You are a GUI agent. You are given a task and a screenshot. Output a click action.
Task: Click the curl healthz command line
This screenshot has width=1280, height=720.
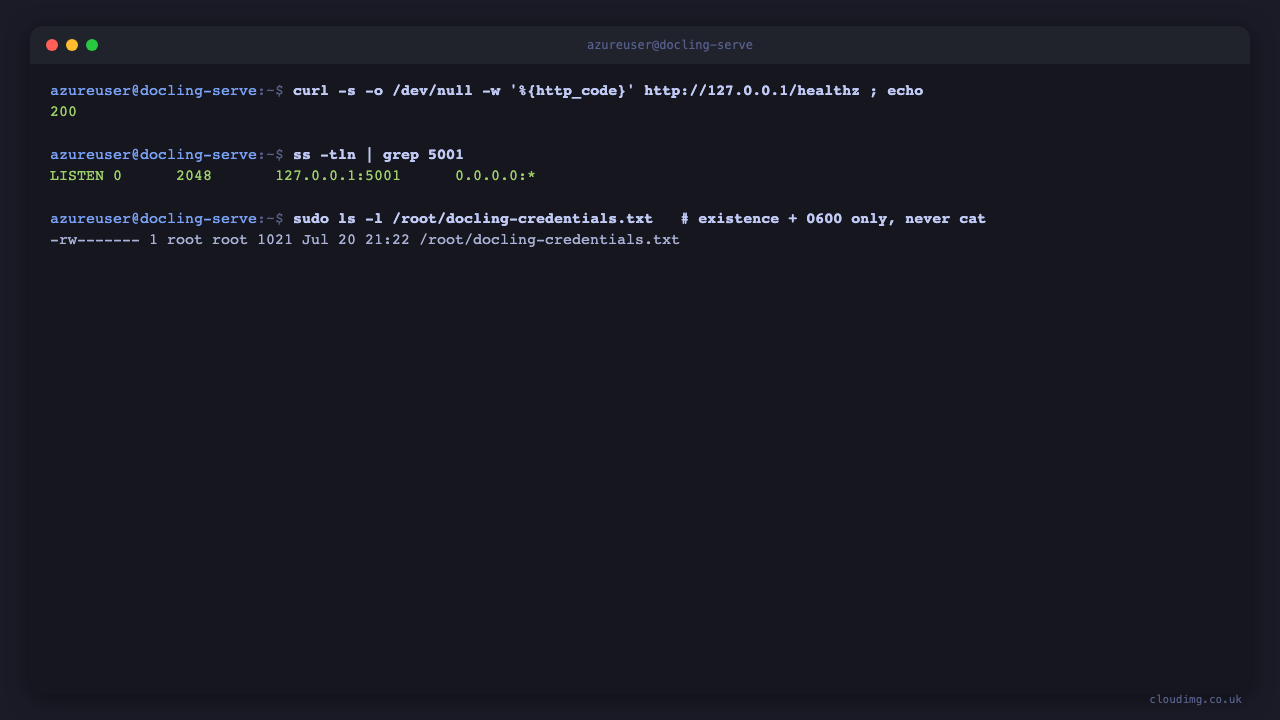608,91
